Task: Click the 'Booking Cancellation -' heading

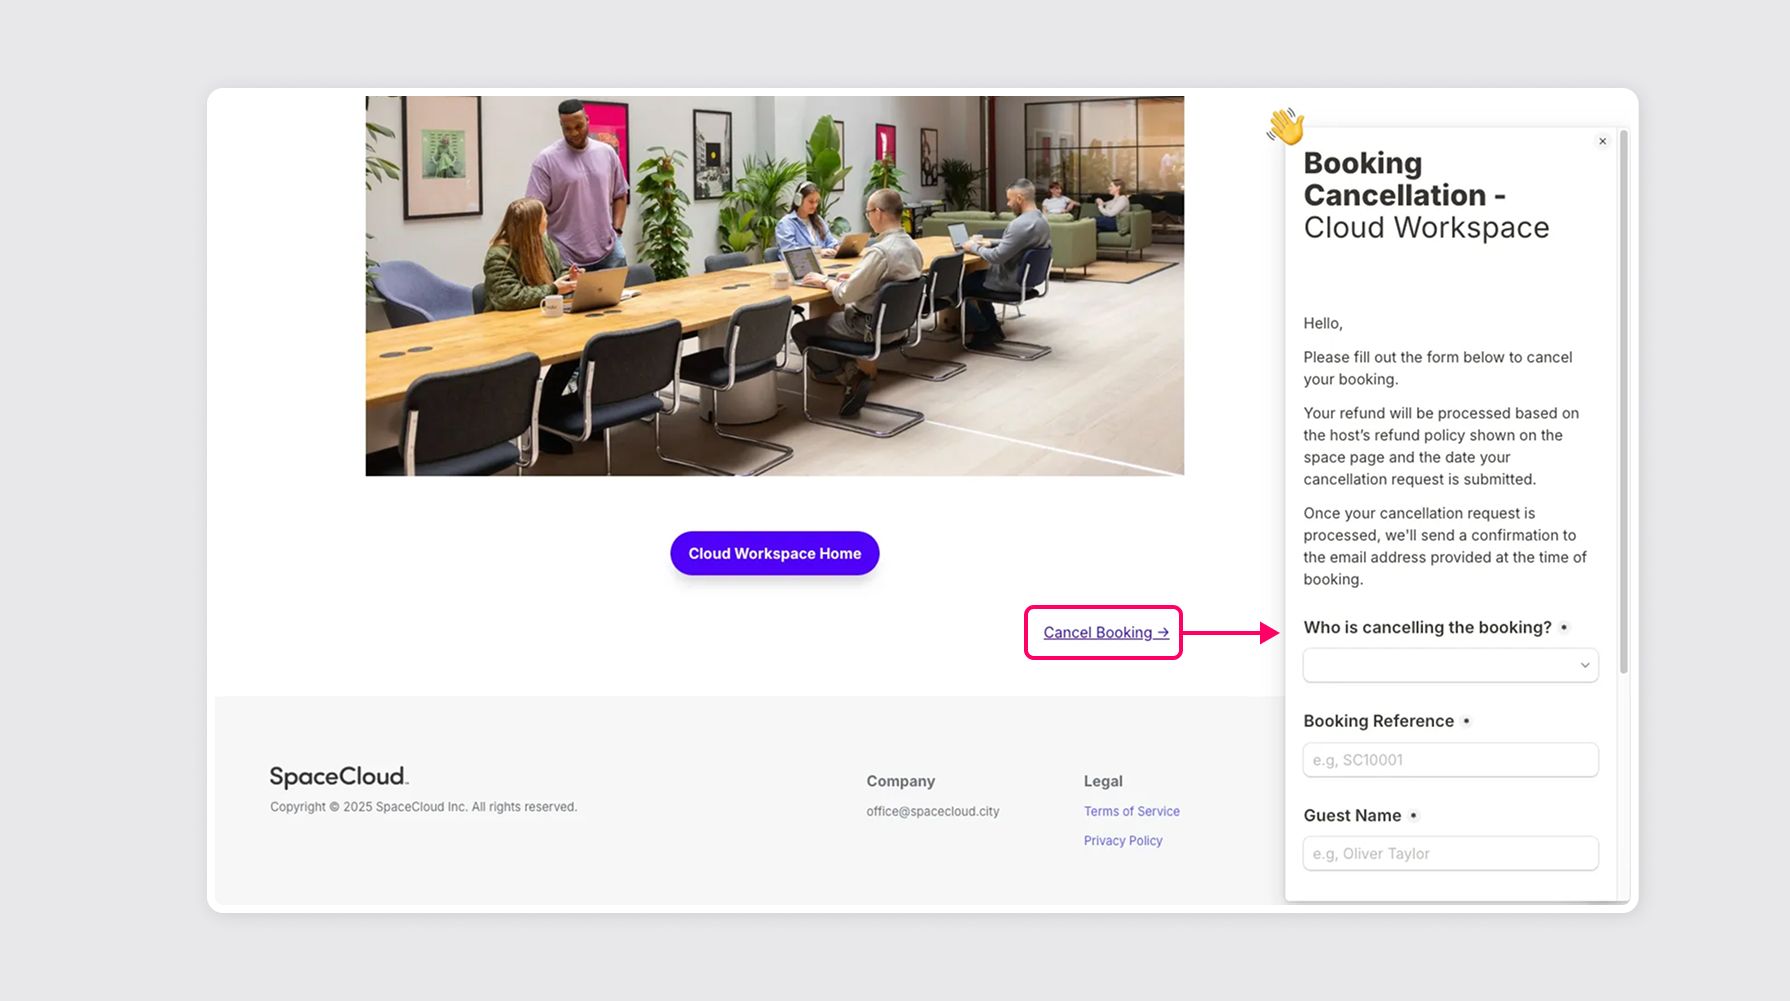Action: coord(1404,179)
